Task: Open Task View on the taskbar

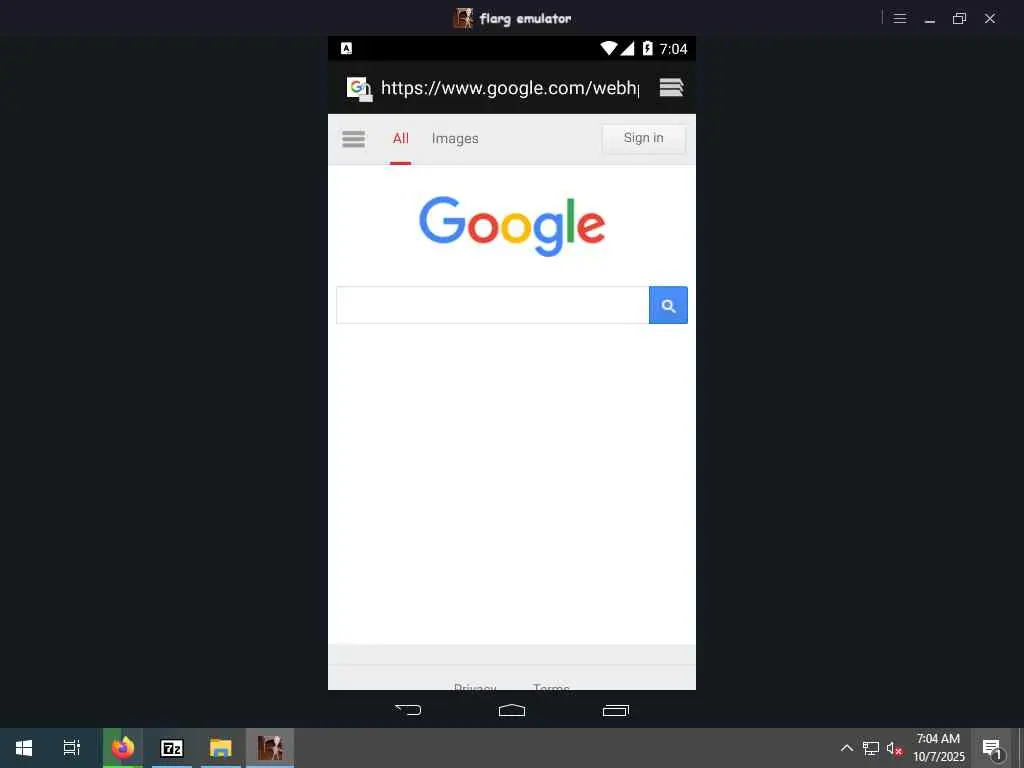Action: coord(72,748)
